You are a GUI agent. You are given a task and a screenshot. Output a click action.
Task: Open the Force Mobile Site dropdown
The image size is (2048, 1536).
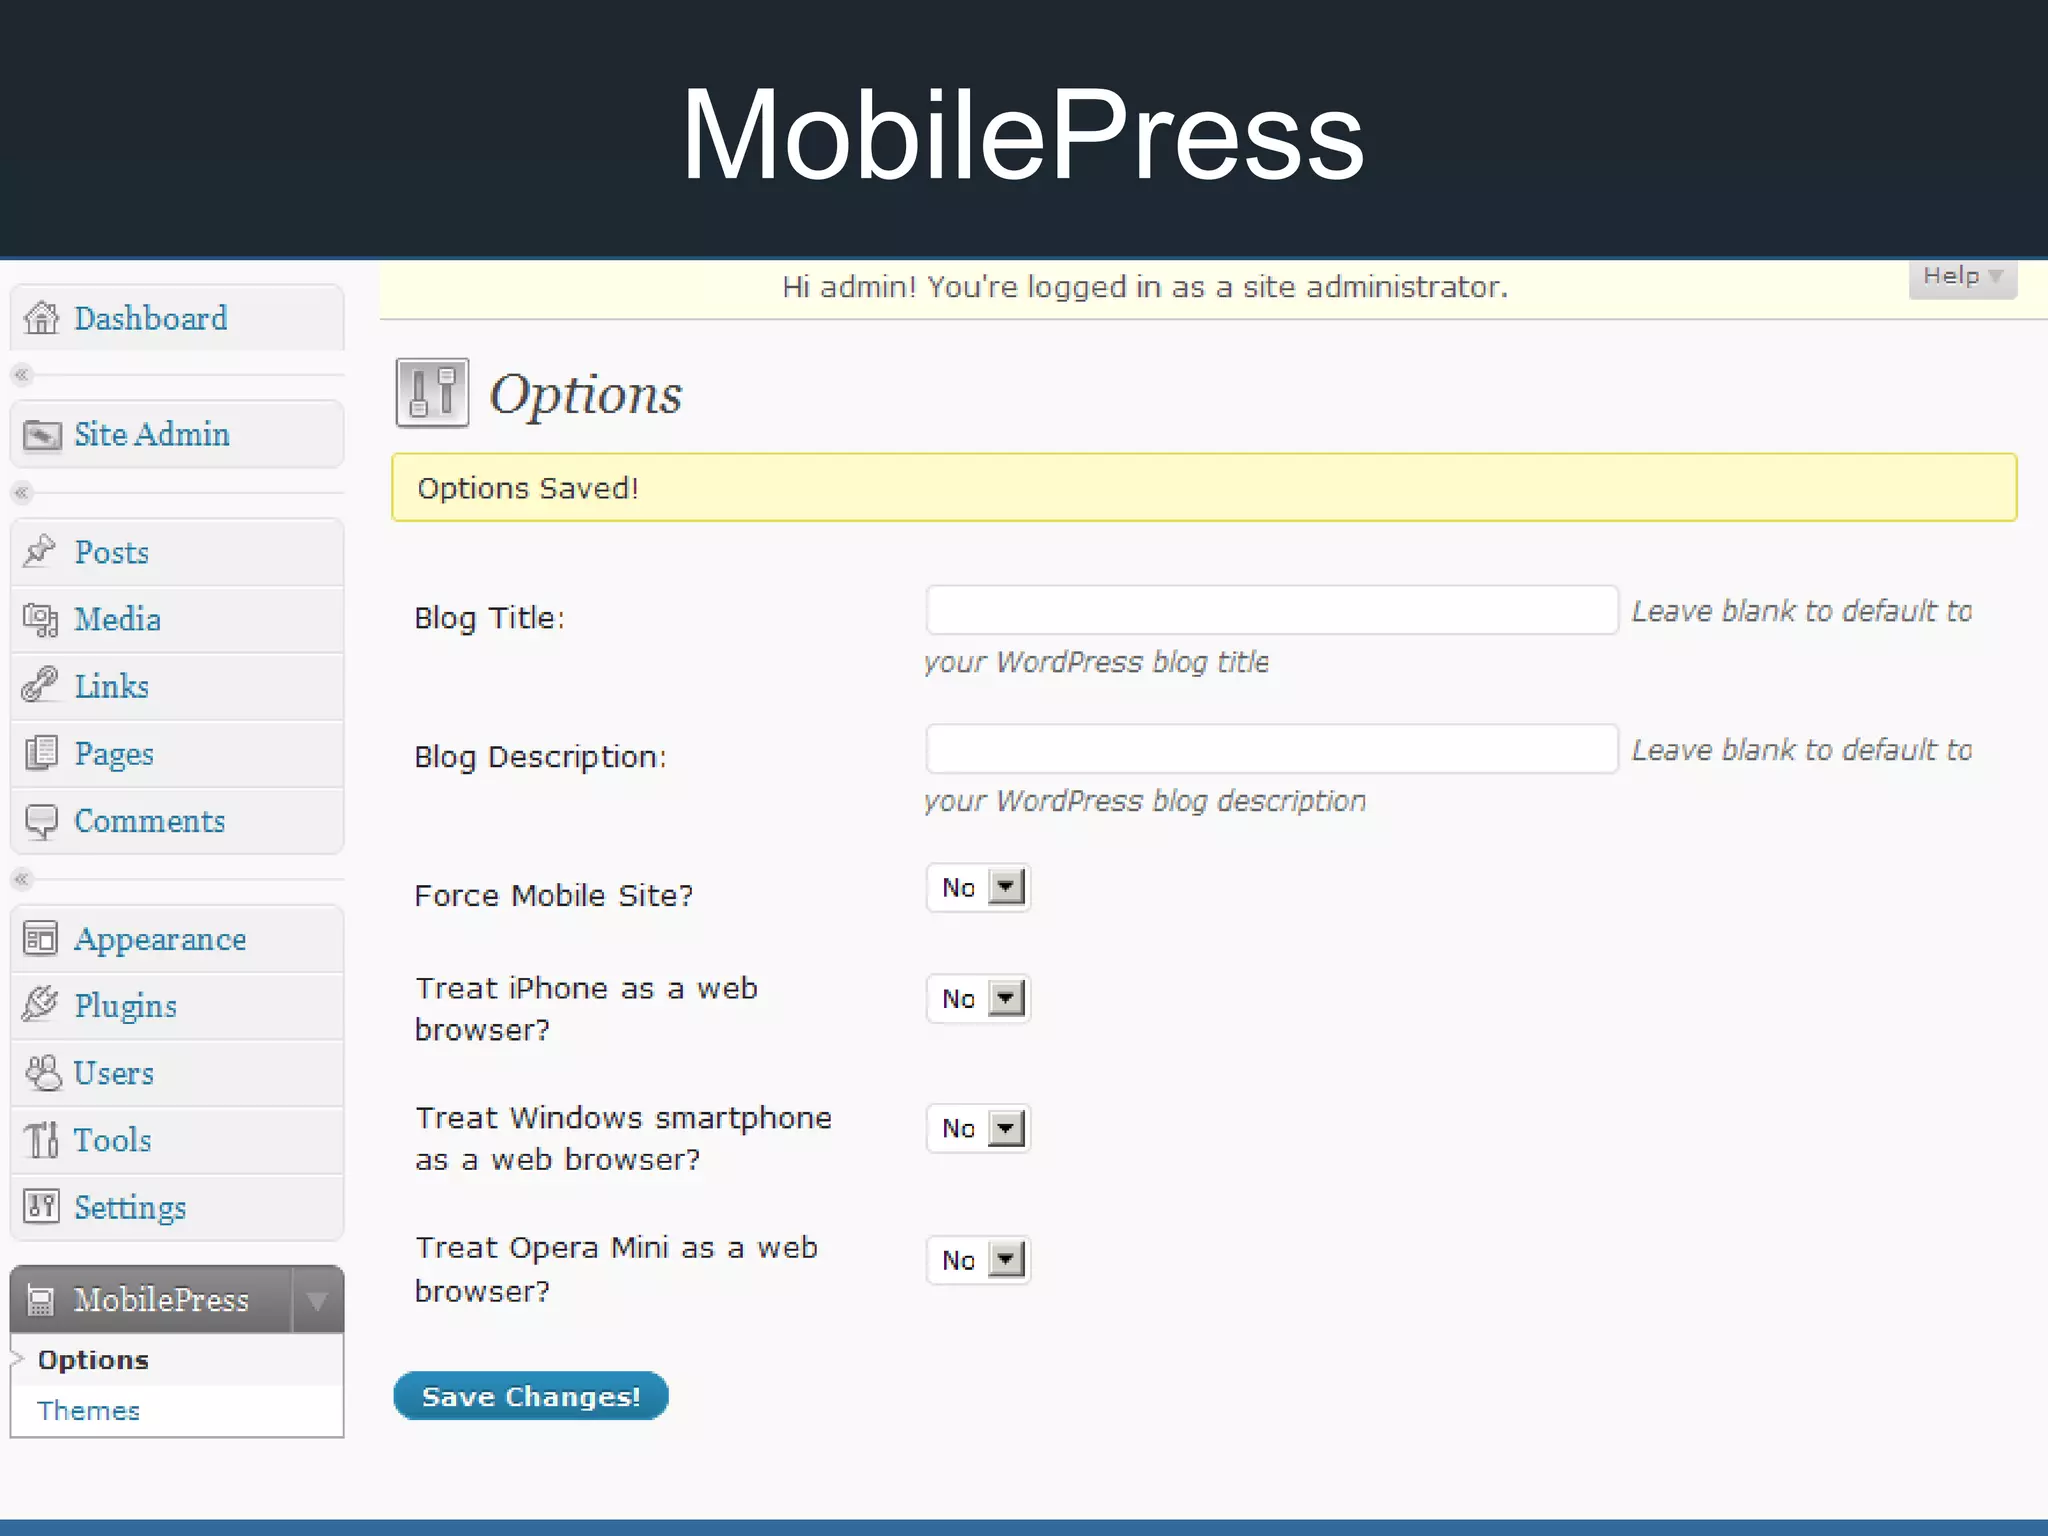[x=978, y=888]
